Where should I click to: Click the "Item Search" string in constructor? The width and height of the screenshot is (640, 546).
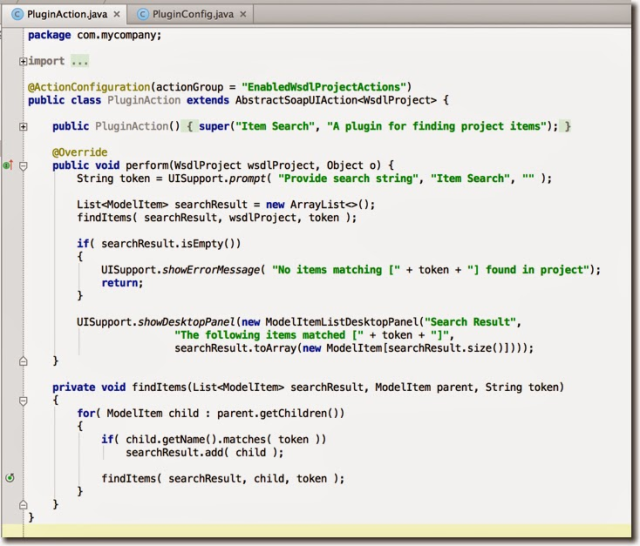pyautogui.click(x=275, y=126)
